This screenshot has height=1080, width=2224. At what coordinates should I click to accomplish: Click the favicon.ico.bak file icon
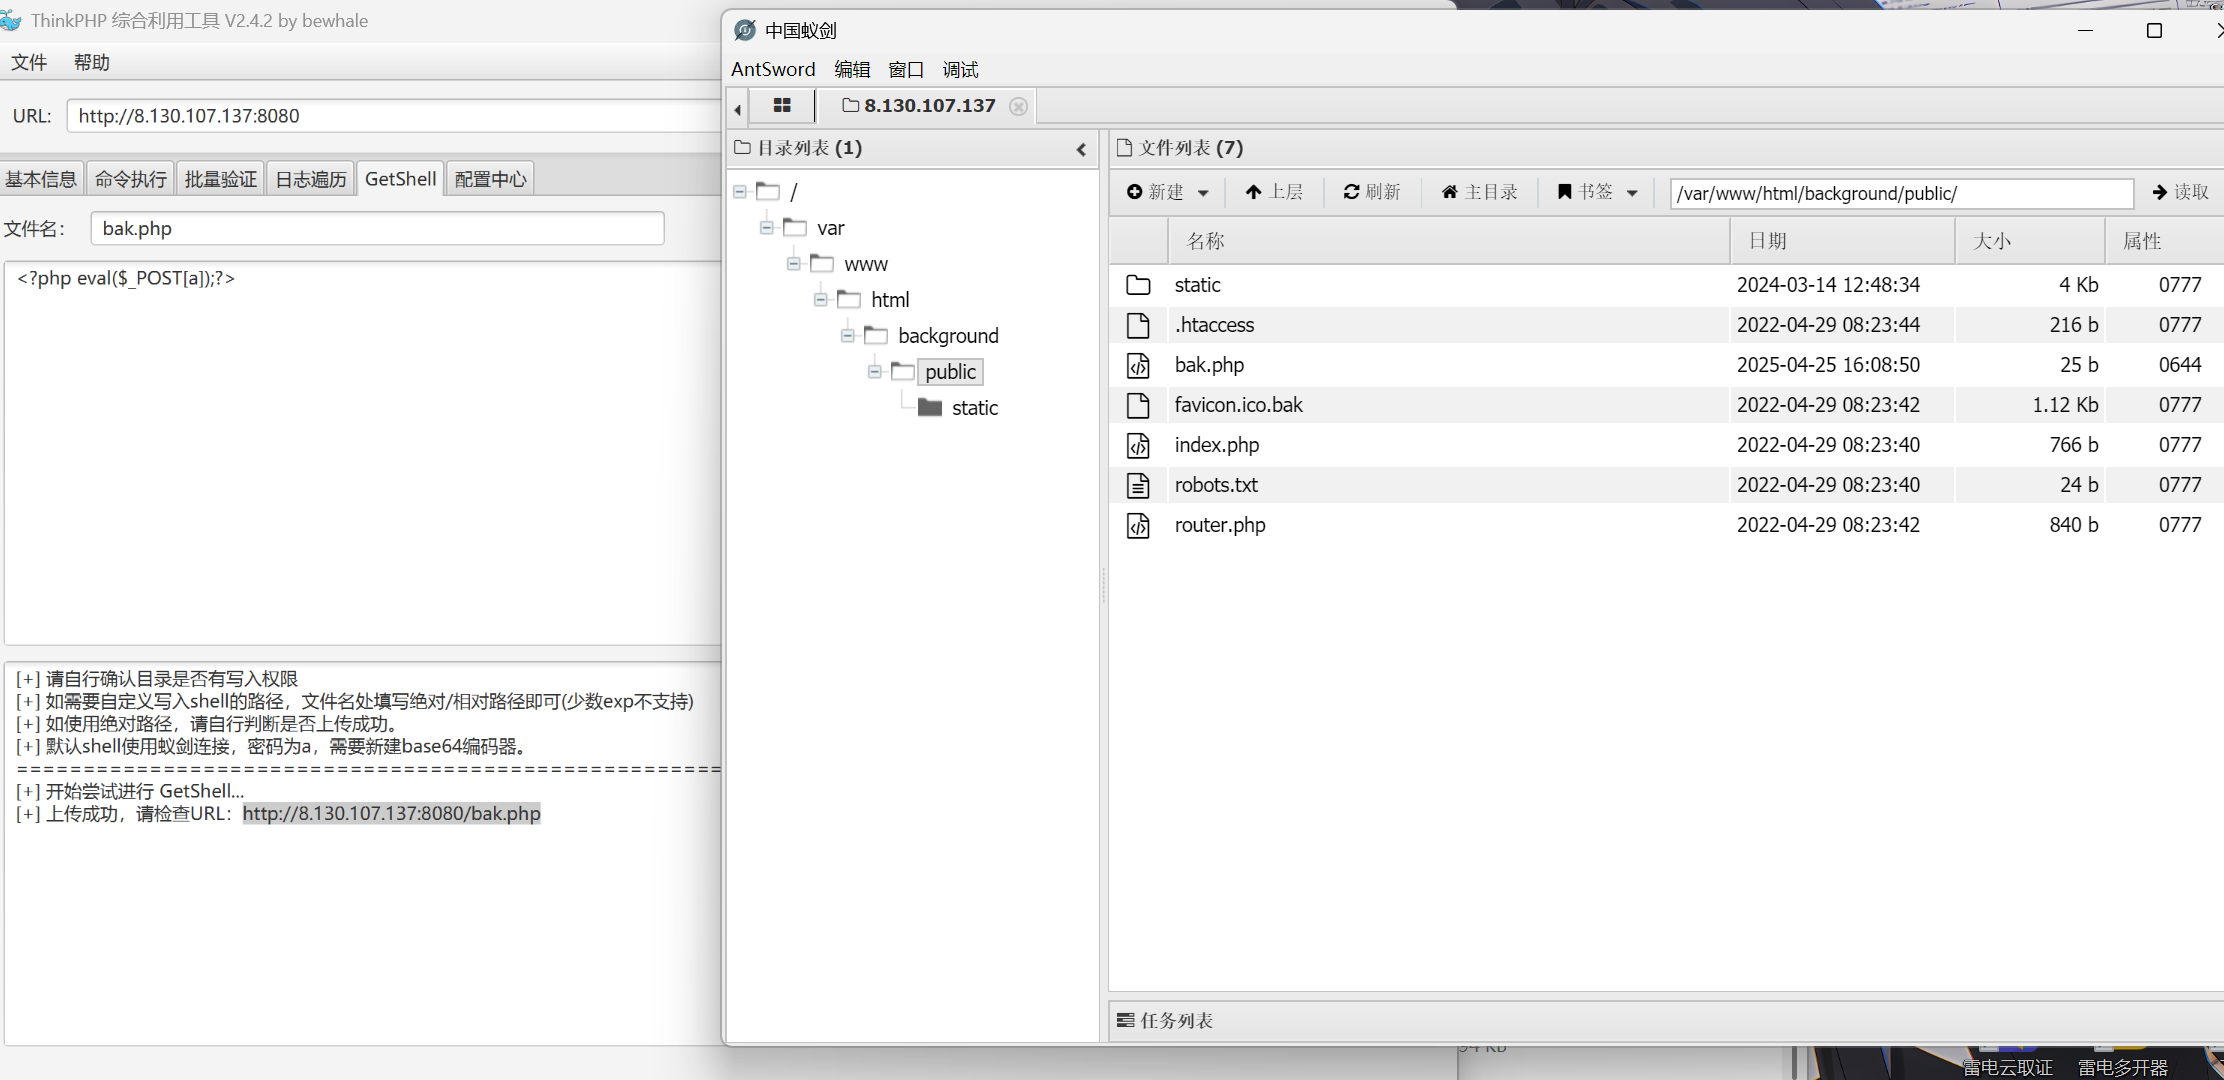1138,405
